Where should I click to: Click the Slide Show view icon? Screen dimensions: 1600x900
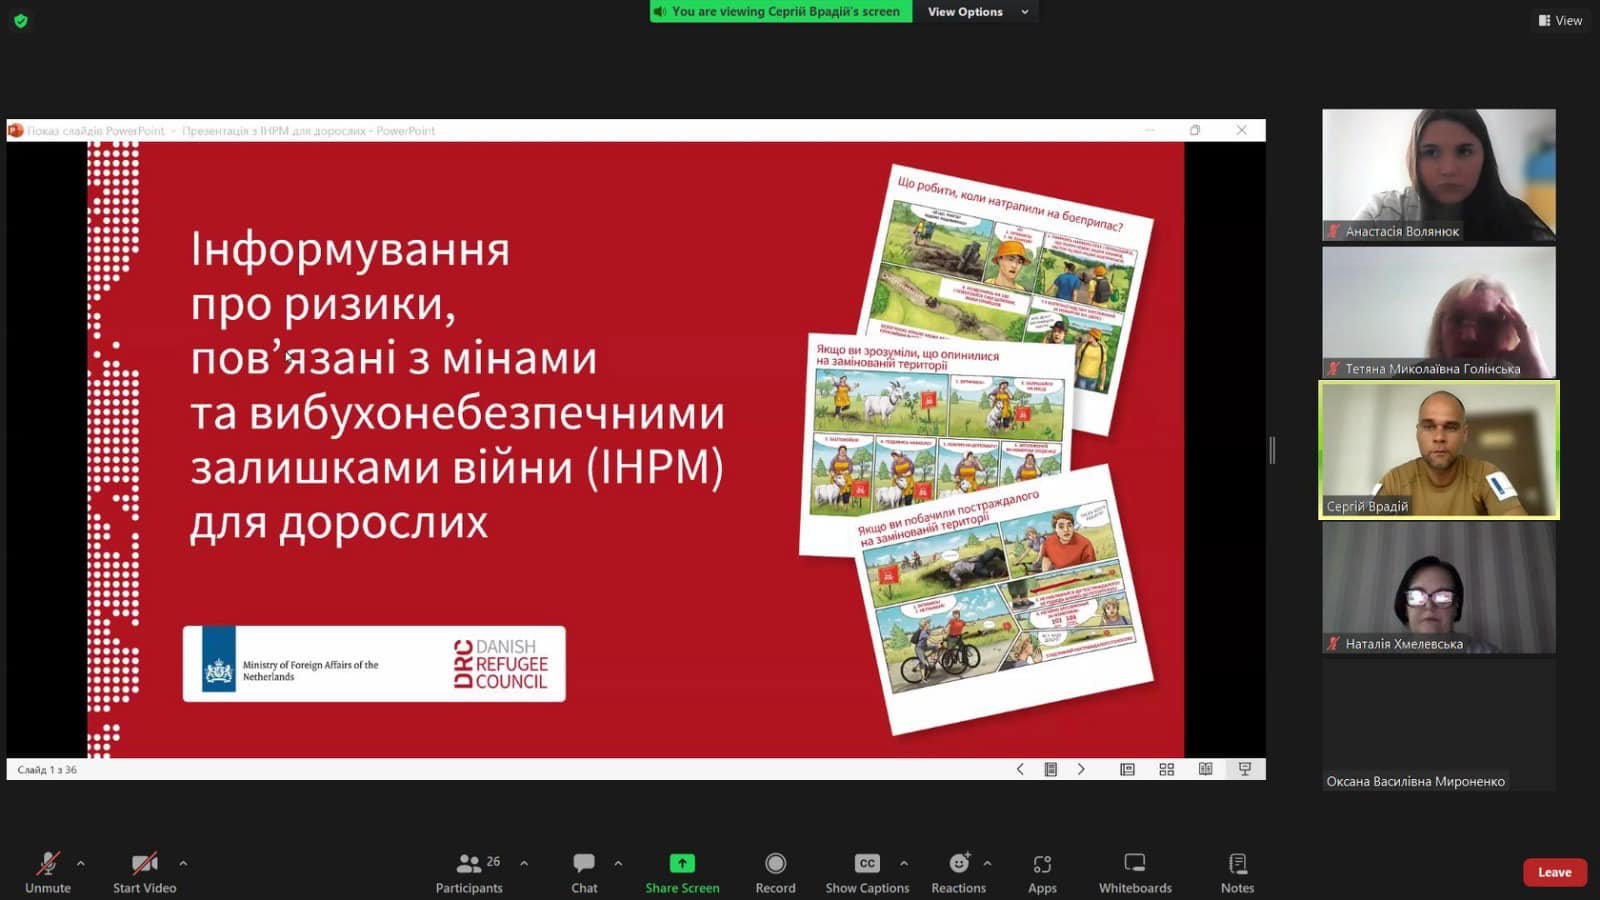coord(1245,769)
